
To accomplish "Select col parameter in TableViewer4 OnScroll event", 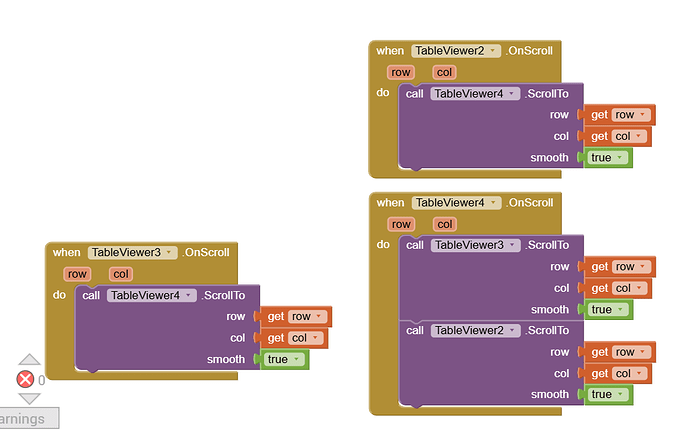I will (444, 224).
